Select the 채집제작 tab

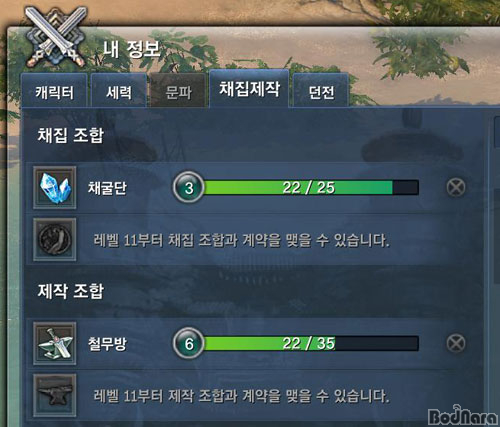tap(249, 89)
